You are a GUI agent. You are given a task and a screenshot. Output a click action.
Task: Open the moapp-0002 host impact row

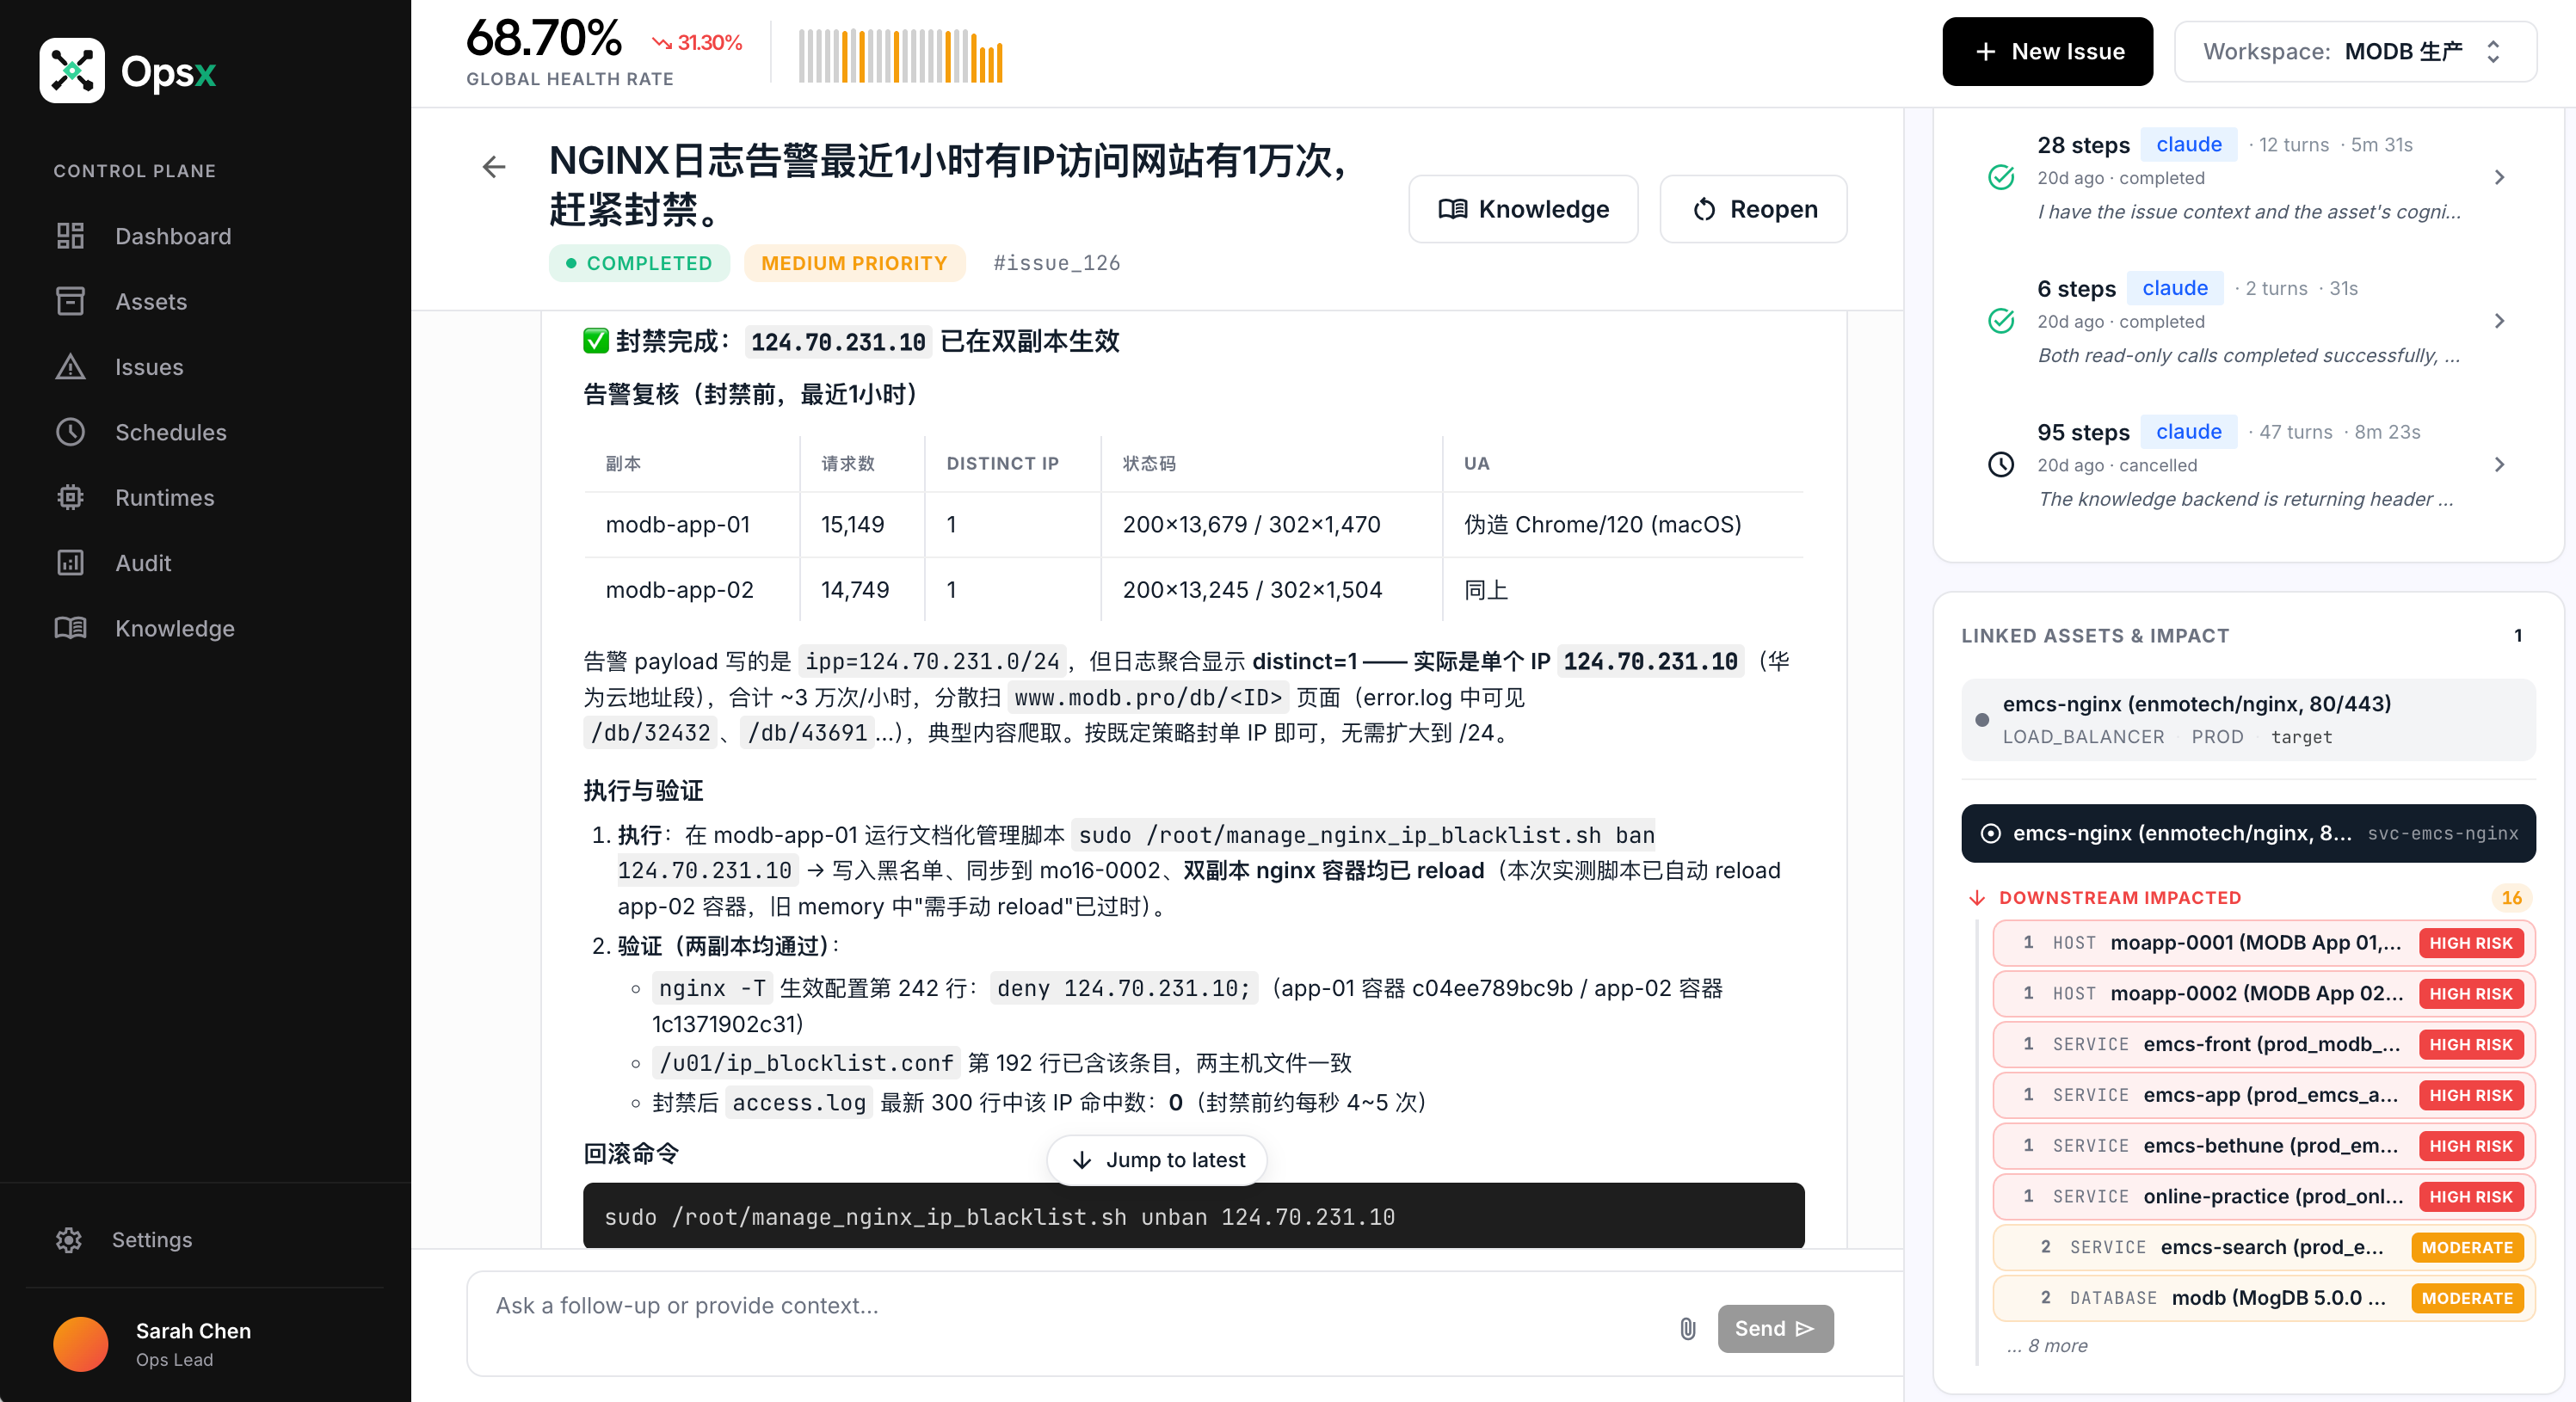(2263, 994)
